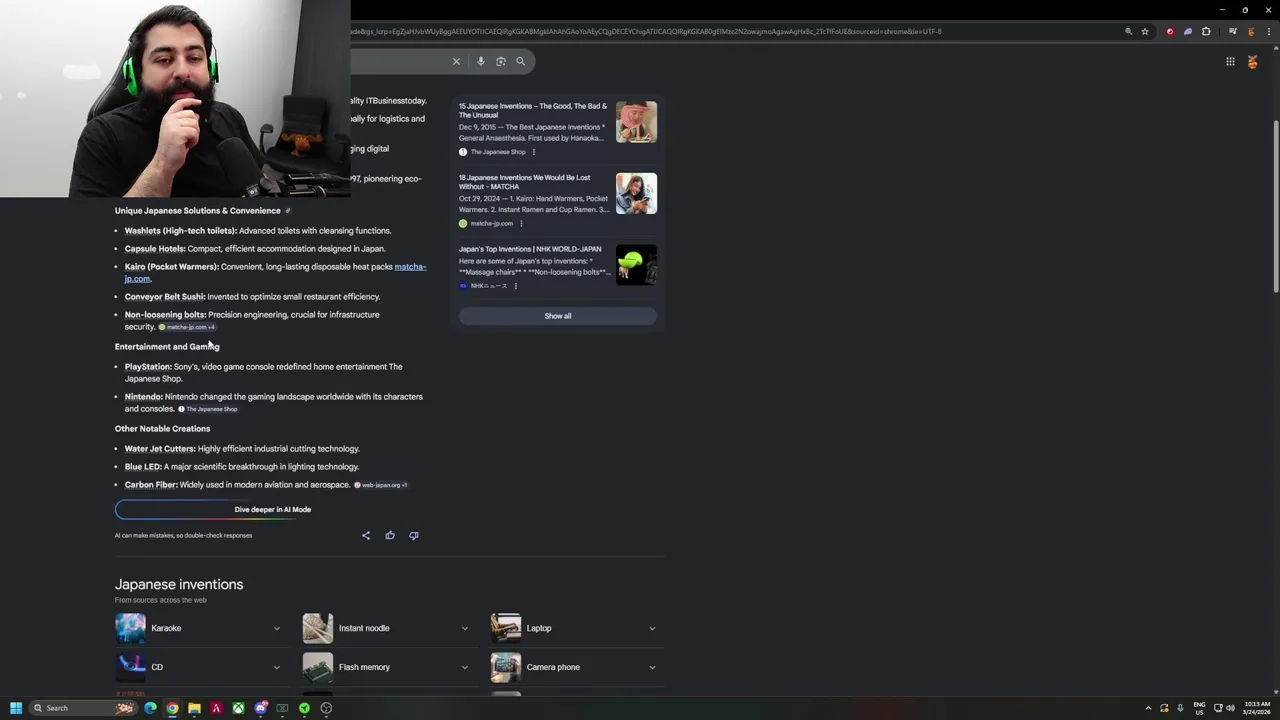Copy link icon beside Unique Japanese Solutions heading
The height and width of the screenshot is (720, 1280).
point(288,211)
